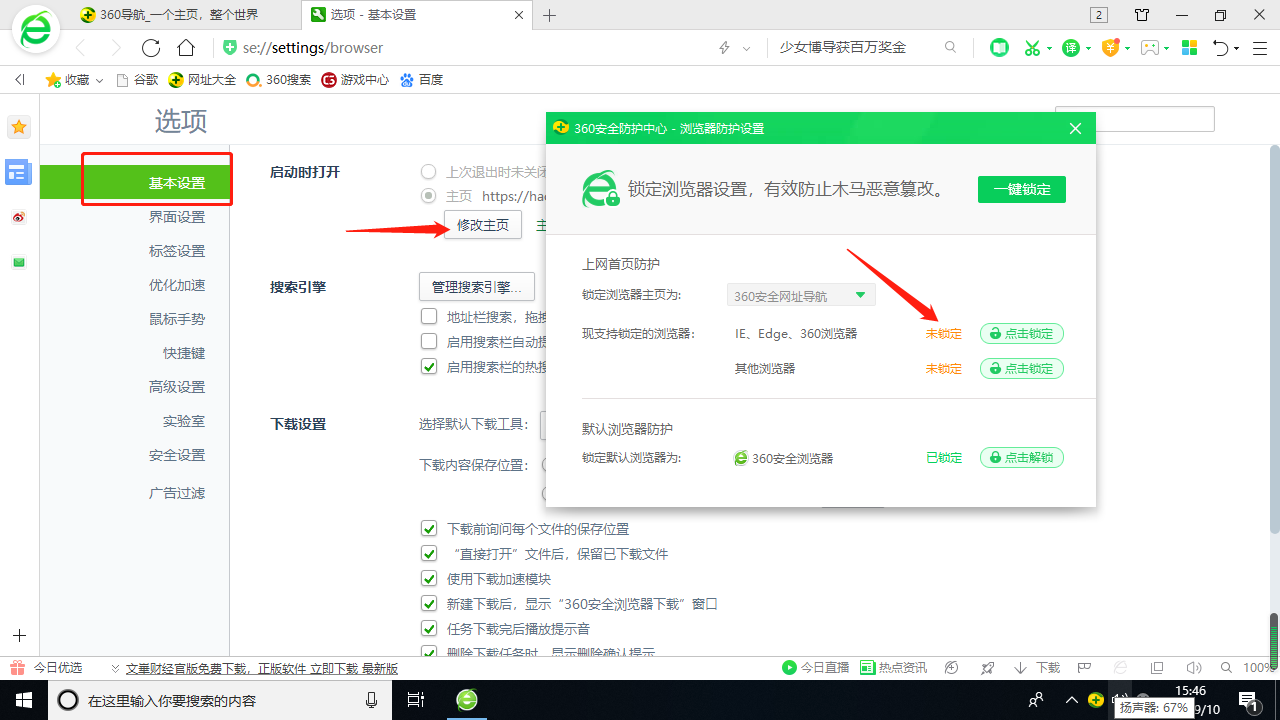Open the 360安全网址导航 homepage dropdown
1280x720 pixels.
(800, 295)
